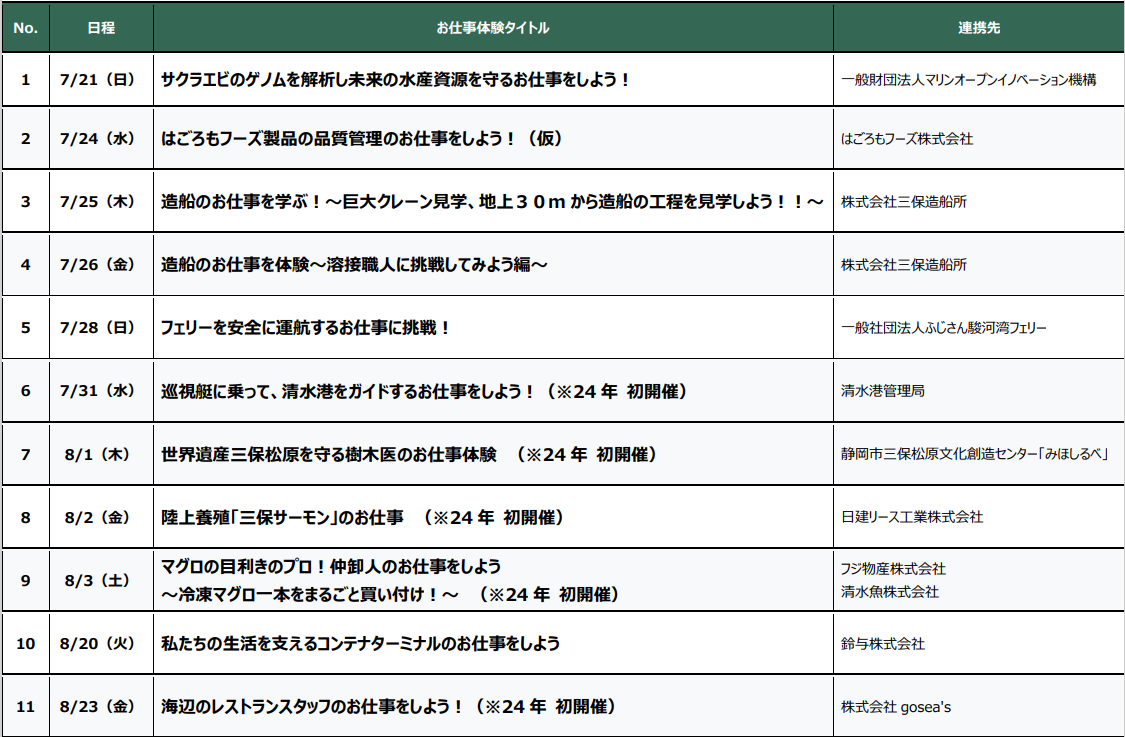The image size is (1125, 737).
Task: Select date cell 7/28（日）
Action: 101,328
